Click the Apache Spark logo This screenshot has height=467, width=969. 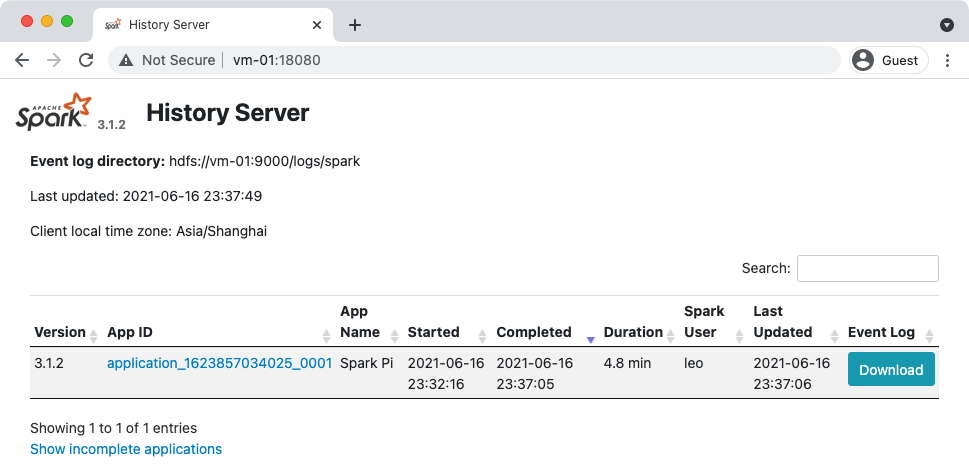coord(54,112)
